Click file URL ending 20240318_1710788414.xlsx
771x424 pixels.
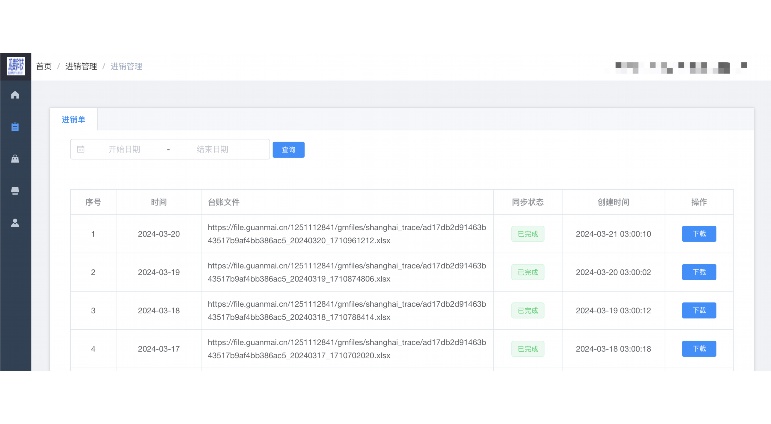[x=347, y=310]
